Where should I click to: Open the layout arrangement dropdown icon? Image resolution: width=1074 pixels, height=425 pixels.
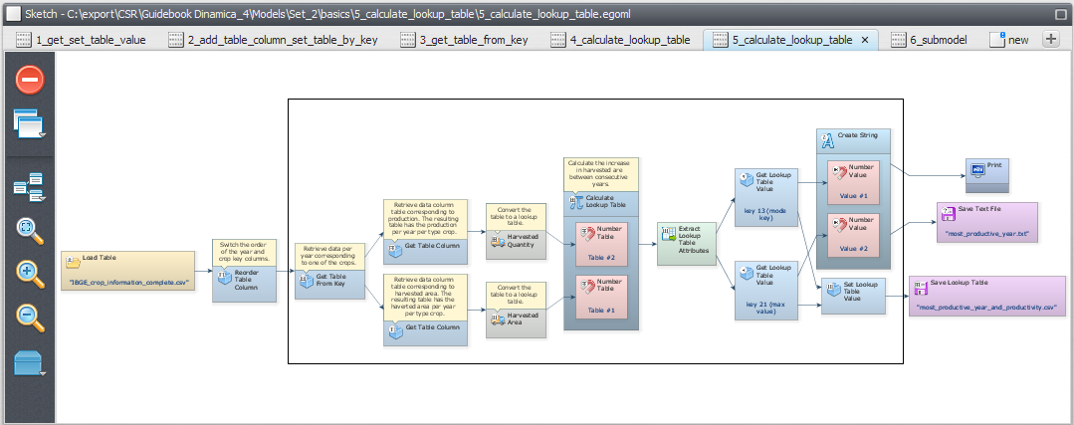tap(29, 186)
